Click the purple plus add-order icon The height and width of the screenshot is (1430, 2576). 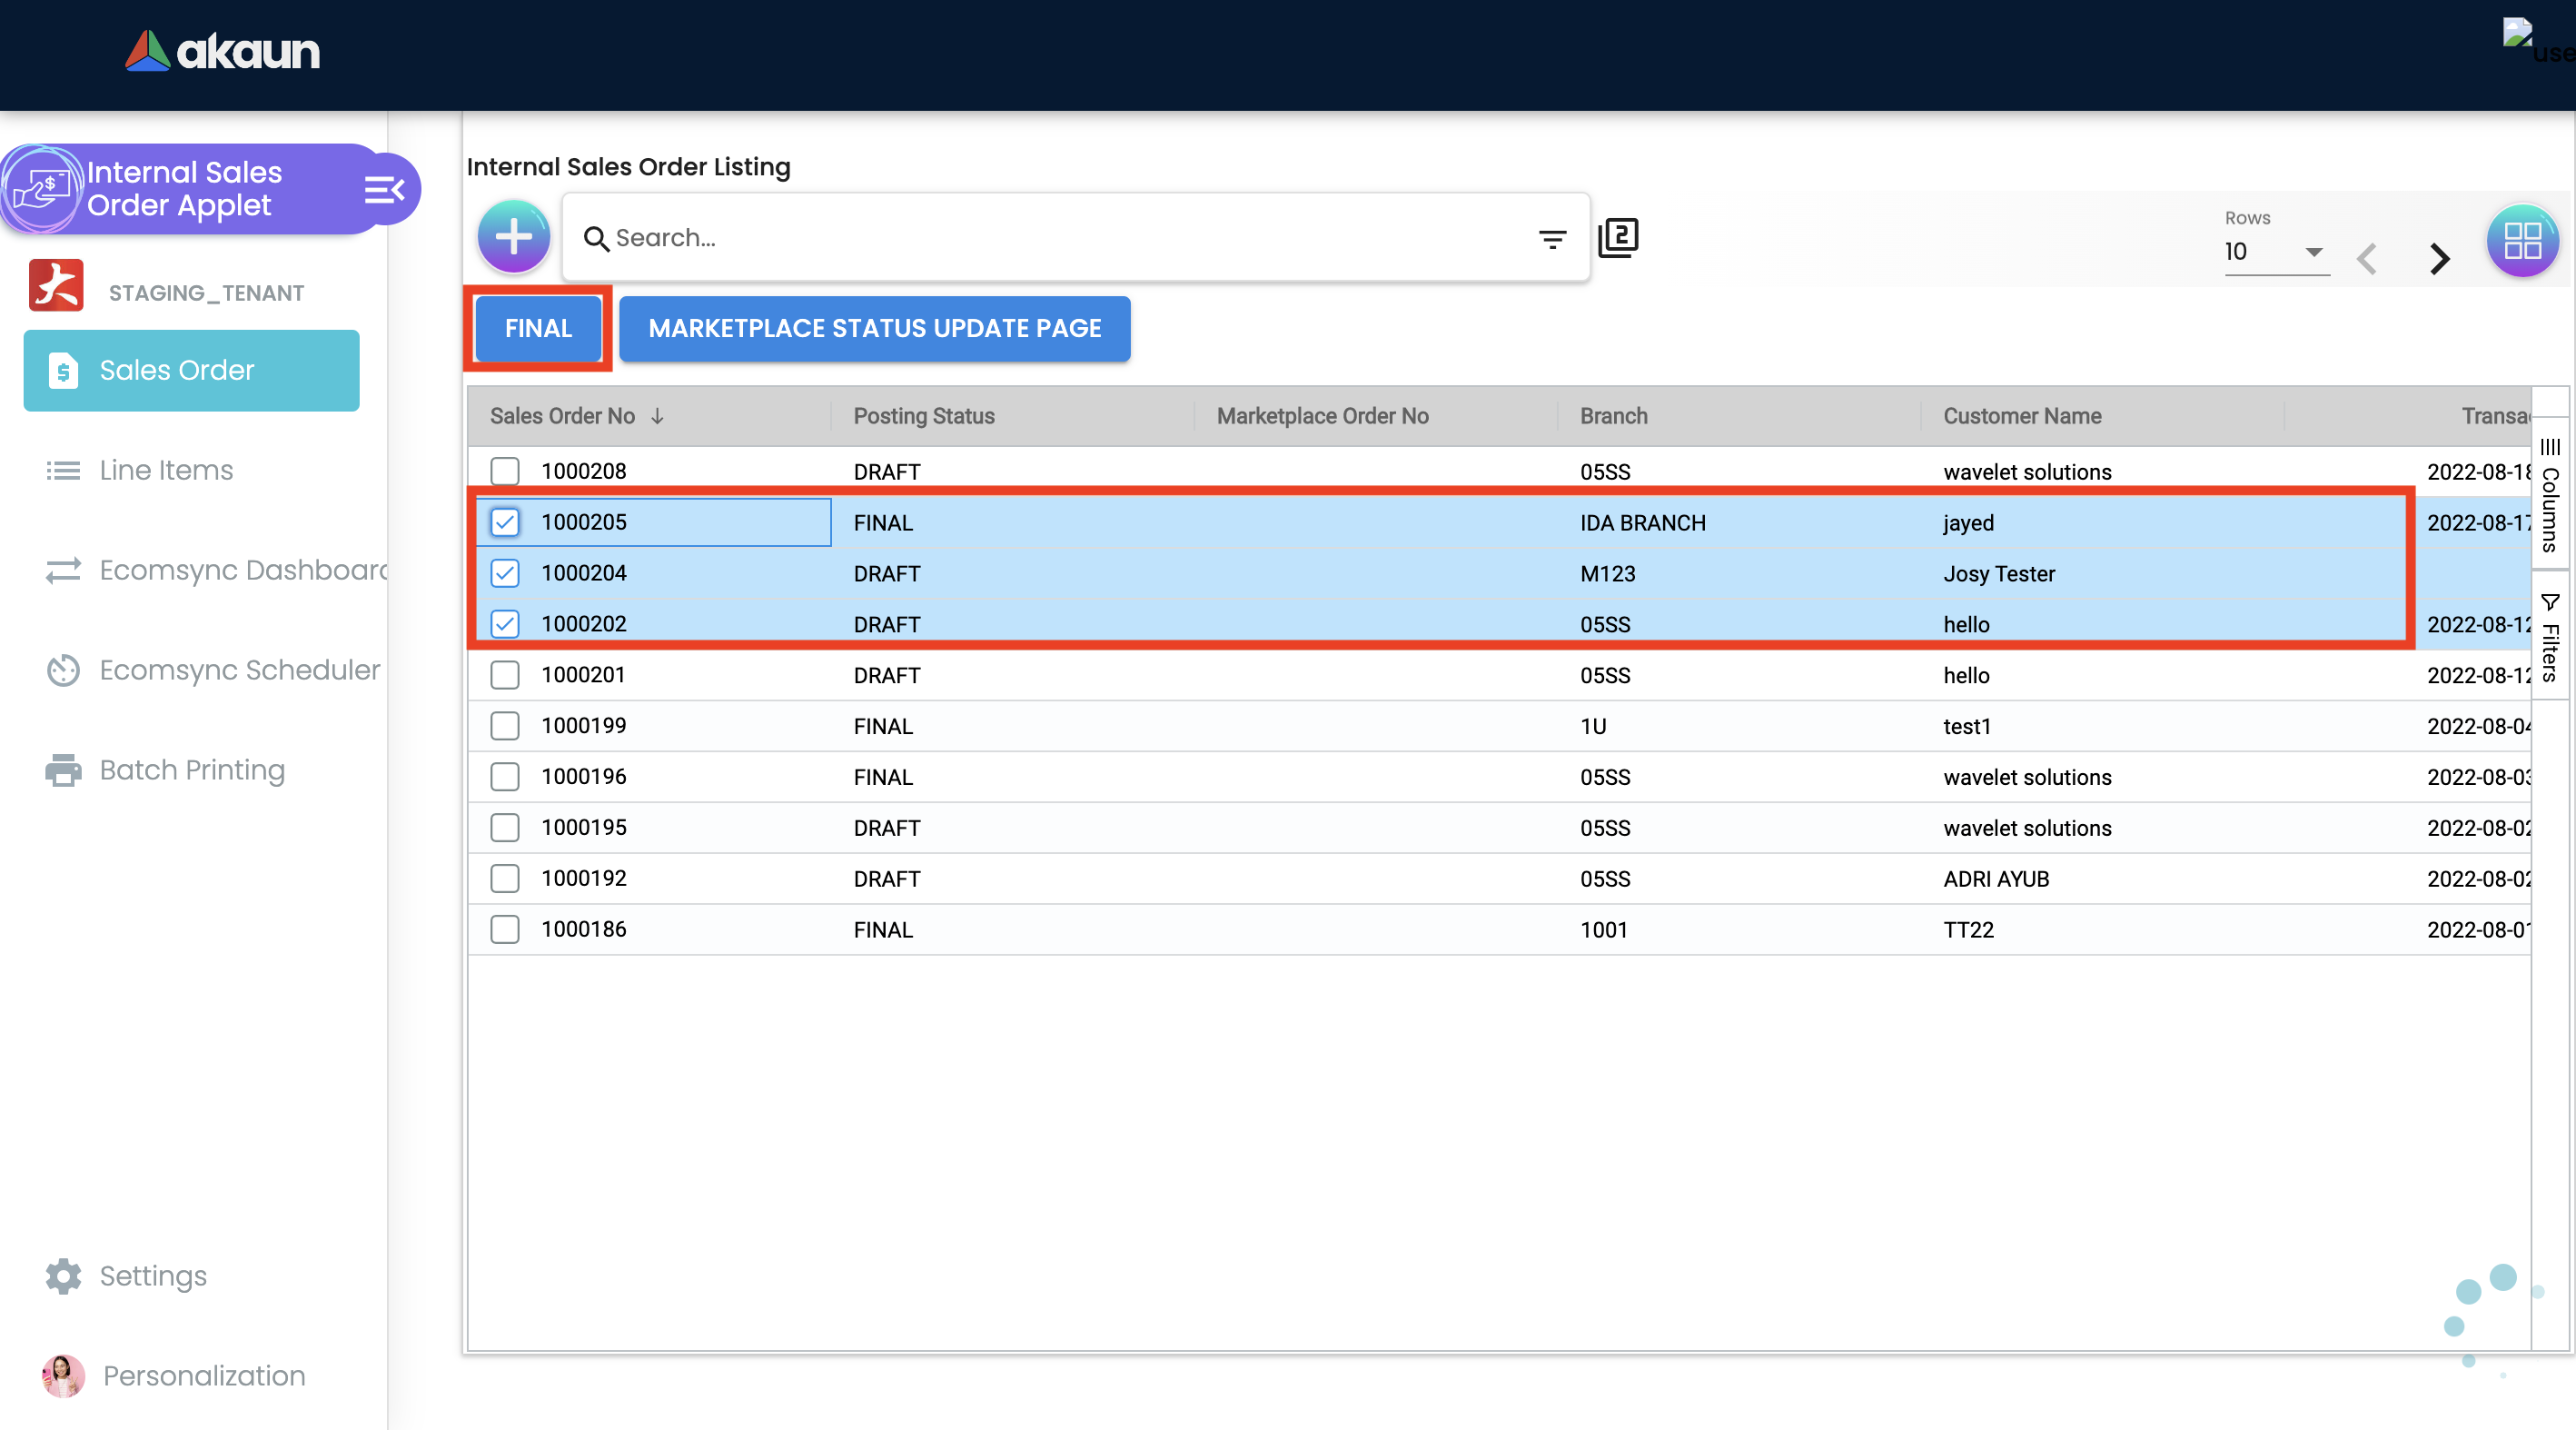(x=513, y=237)
